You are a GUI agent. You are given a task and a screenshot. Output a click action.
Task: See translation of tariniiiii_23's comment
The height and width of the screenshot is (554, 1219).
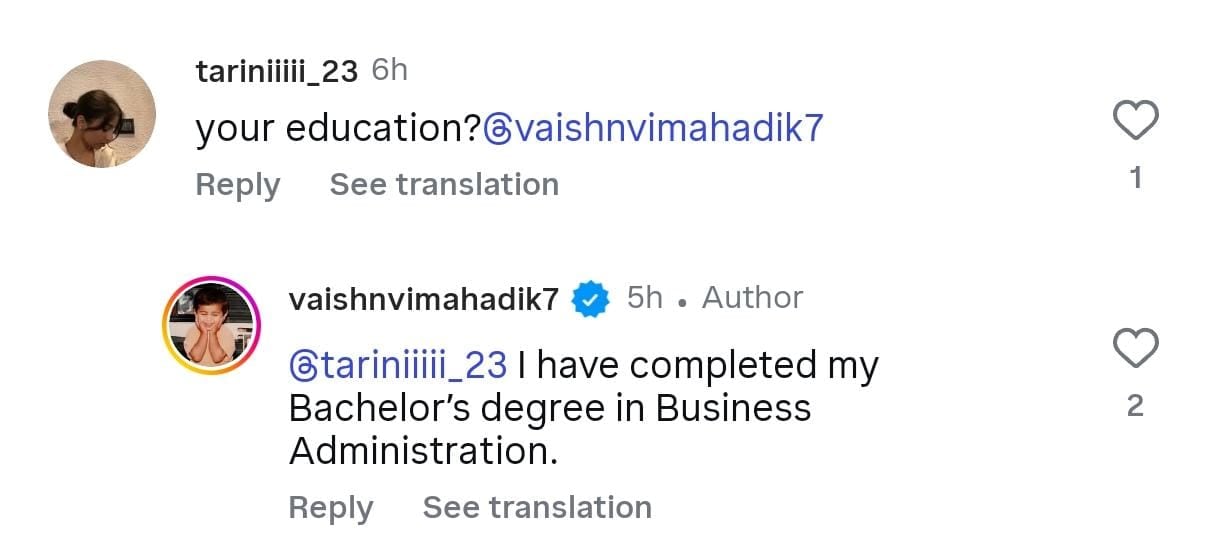click(x=444, y=185)
